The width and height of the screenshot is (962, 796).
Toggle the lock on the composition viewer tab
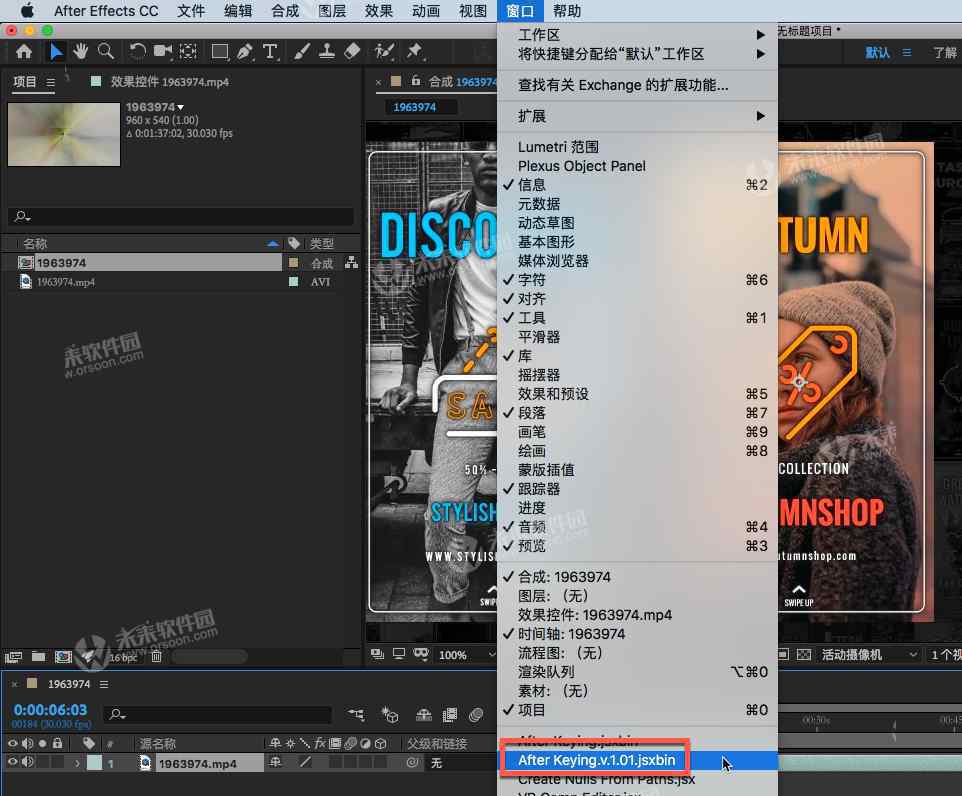(x=416, y=81)
